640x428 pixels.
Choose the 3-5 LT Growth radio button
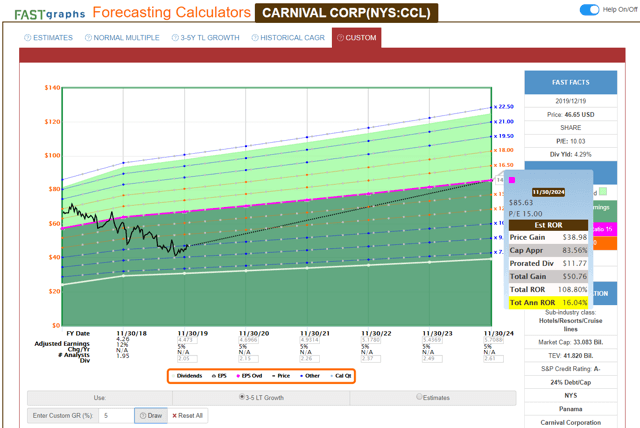coord(242,397)
